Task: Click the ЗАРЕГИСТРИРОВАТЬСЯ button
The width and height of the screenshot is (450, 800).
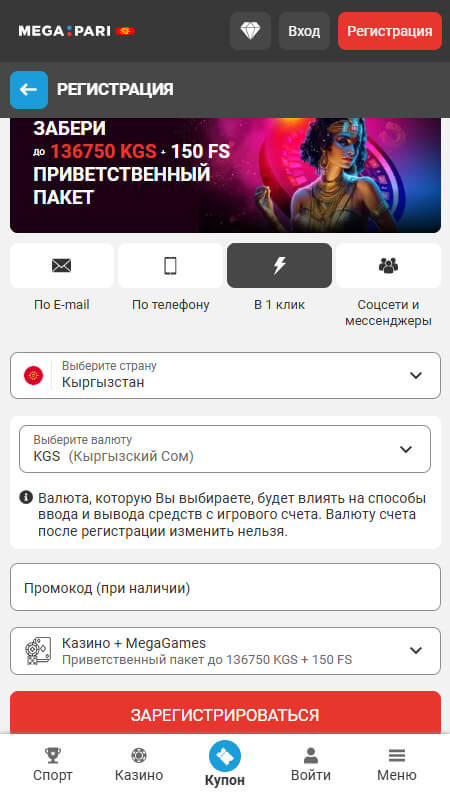Action: [x=226, y=712]
